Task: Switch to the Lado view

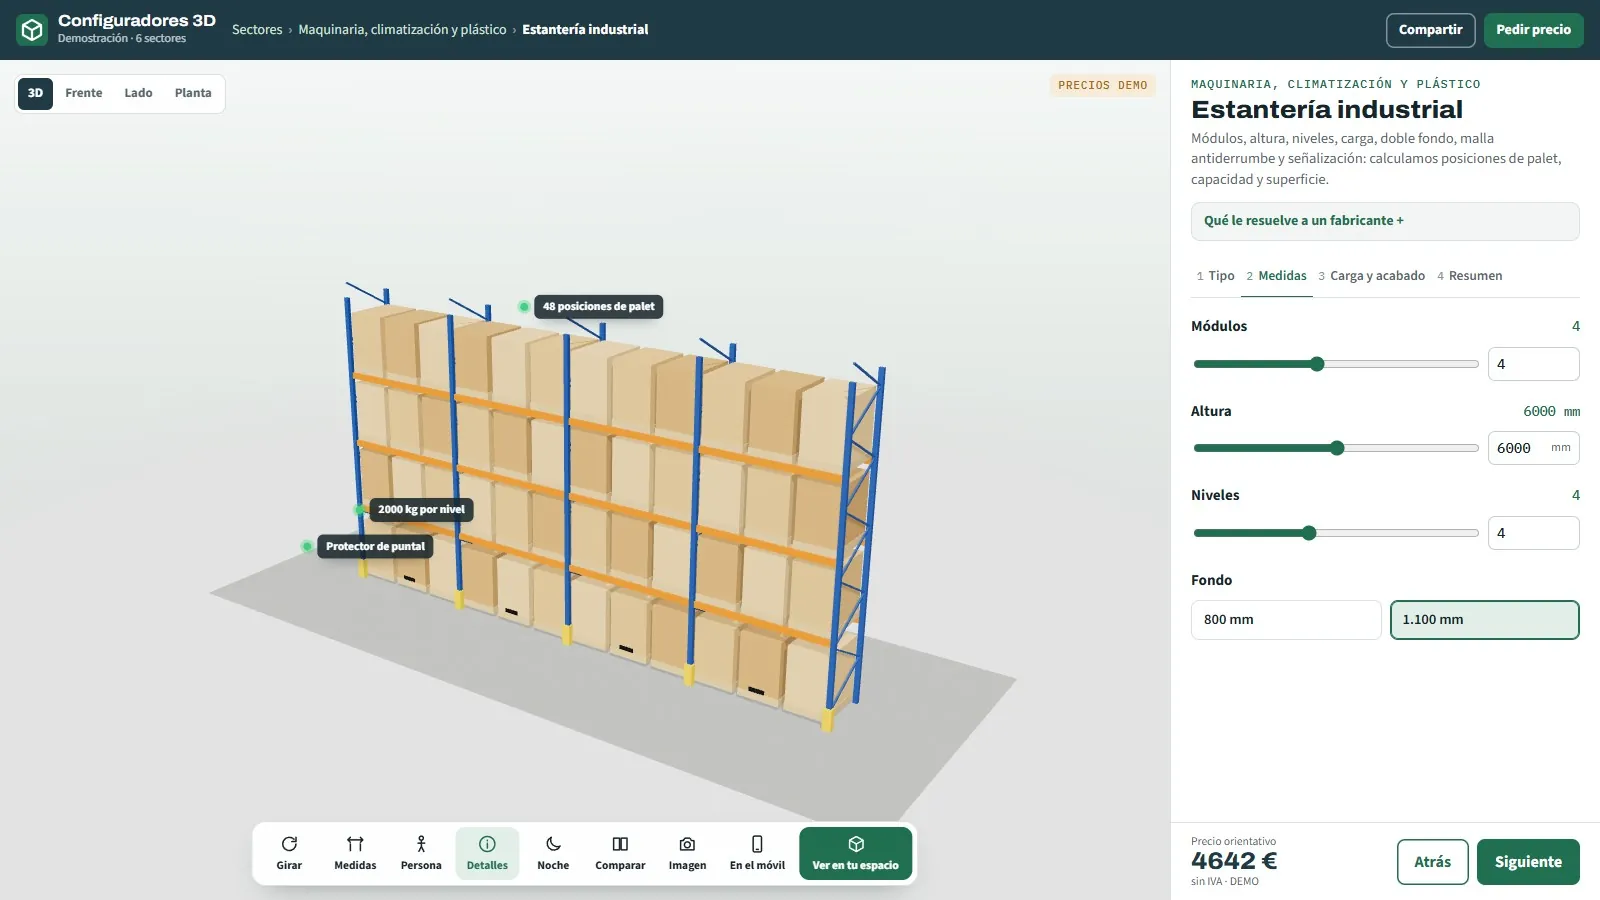Action: [138, 93]
